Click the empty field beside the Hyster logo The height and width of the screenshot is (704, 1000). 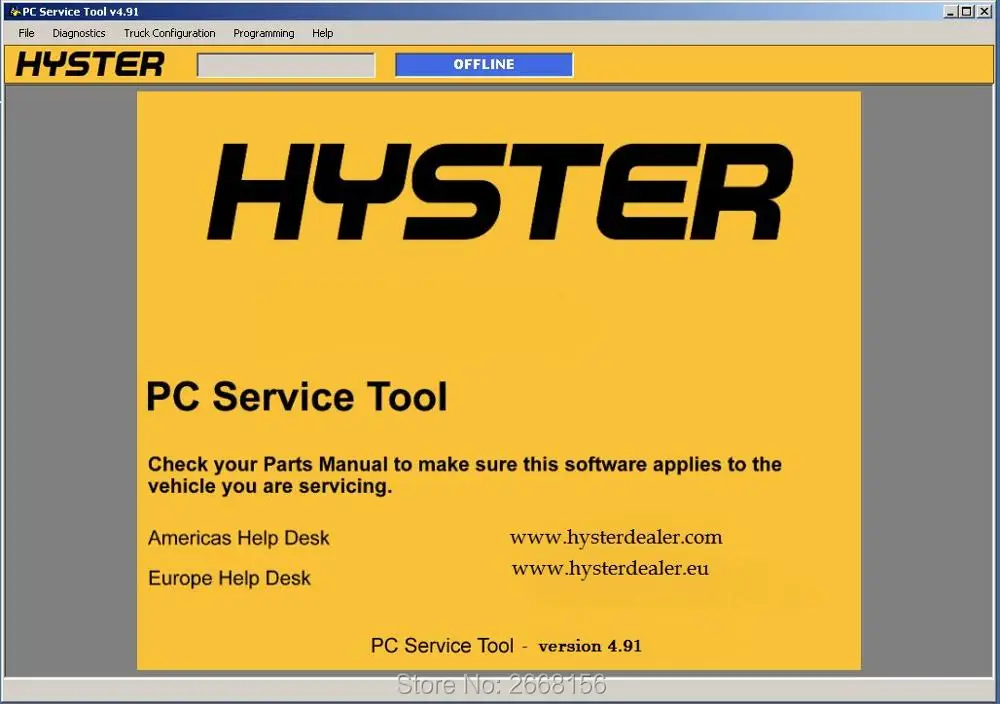tap(286, 65)
